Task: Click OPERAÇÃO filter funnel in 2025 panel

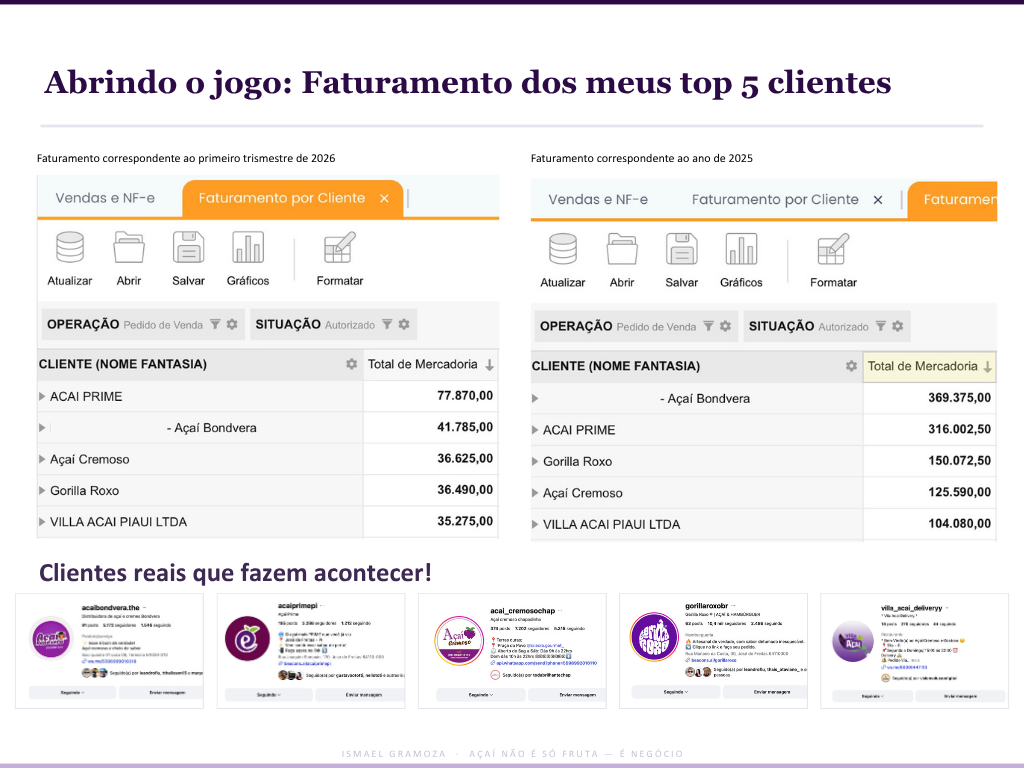Action: coord(709,326)
